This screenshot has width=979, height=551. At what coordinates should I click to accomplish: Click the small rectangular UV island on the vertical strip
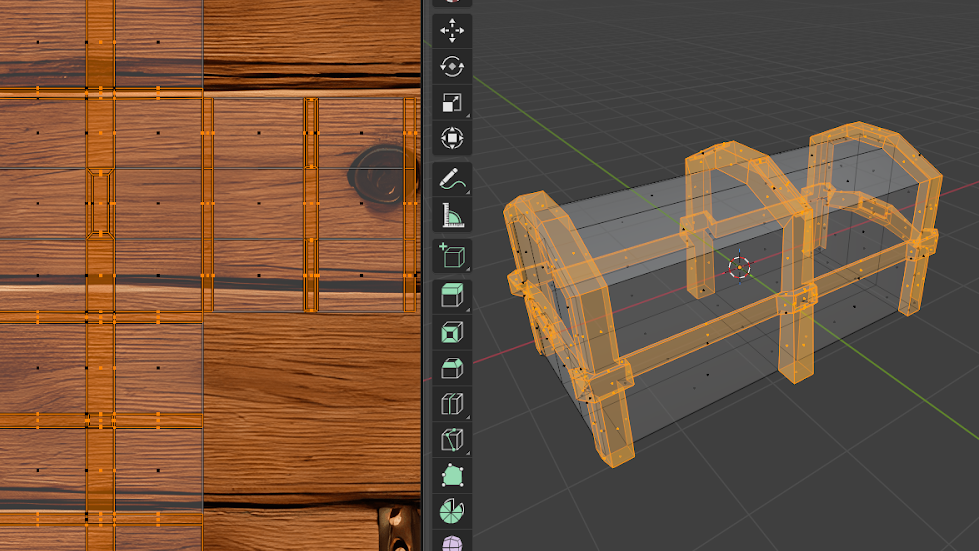click(x=100, y=203)
